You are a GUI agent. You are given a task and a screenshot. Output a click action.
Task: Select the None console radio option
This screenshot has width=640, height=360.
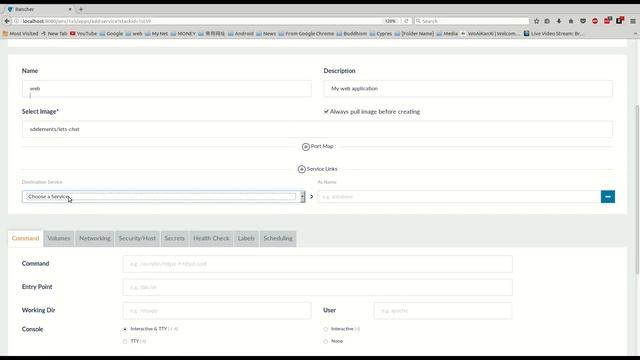325,341
